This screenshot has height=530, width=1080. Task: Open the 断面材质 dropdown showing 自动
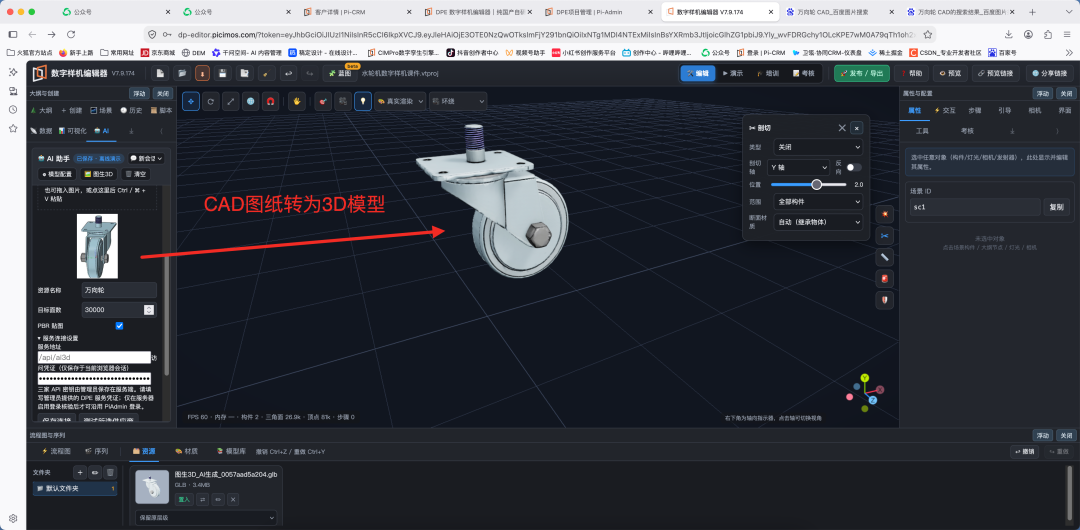coord(818,222)
